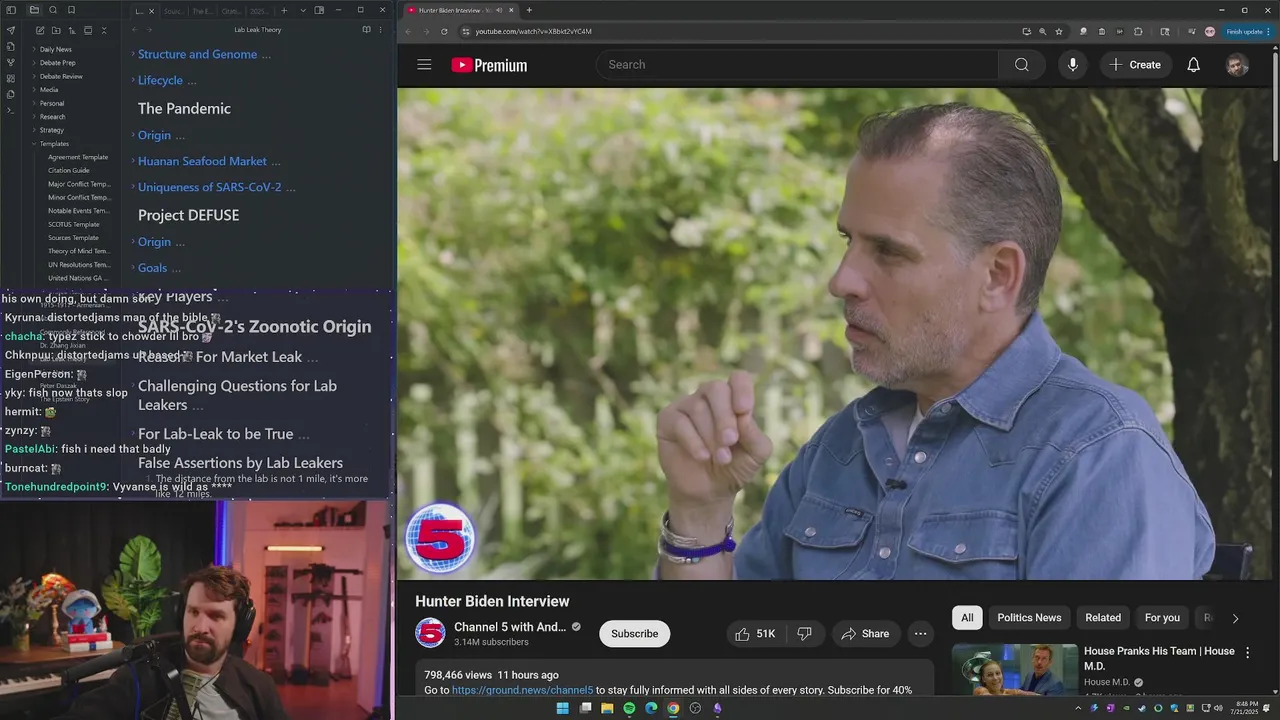The image size is (1280, 720).
Task: Open the Channel 5 channel avatar
Action: pos(430,633)
